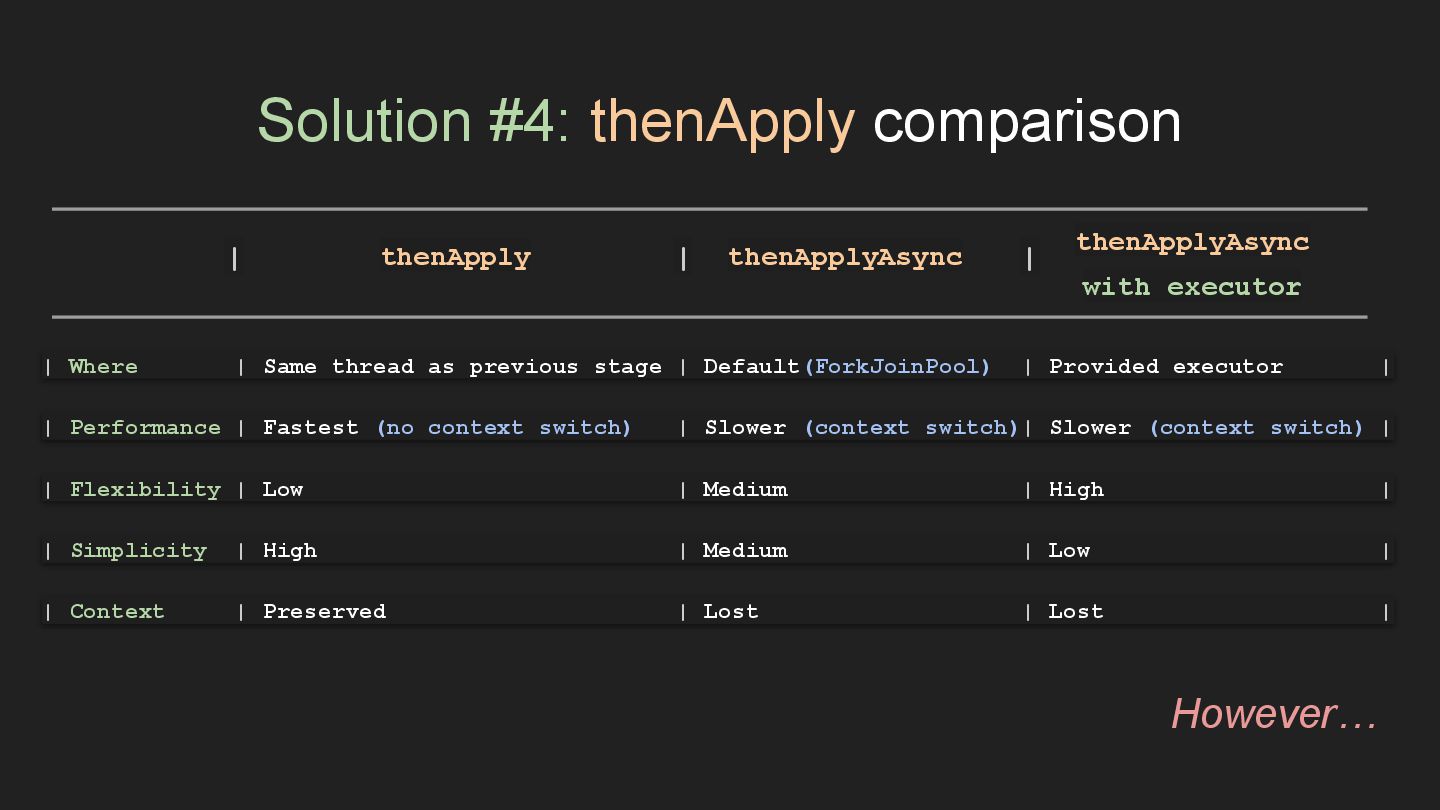Click the 'Fastest' cell text

pyautogui.click(x=311, y=428)
